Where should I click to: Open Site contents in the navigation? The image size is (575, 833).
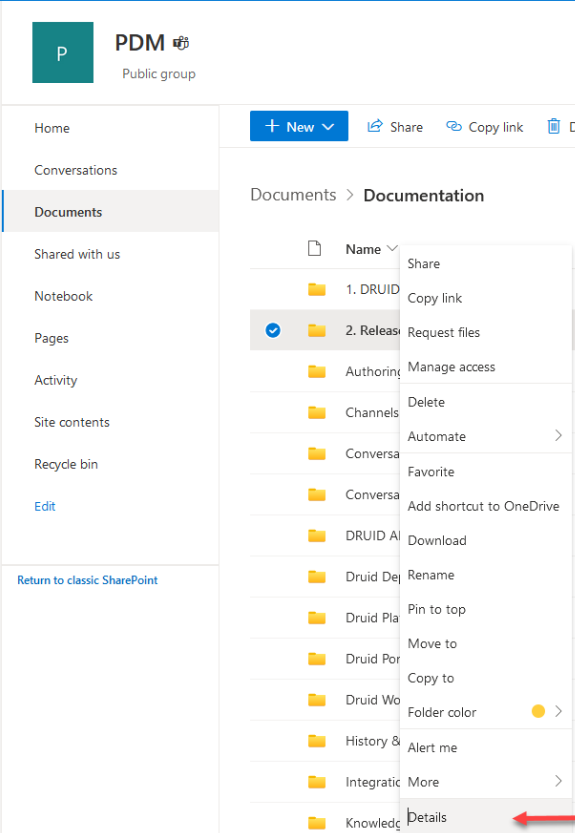[72, 422]
